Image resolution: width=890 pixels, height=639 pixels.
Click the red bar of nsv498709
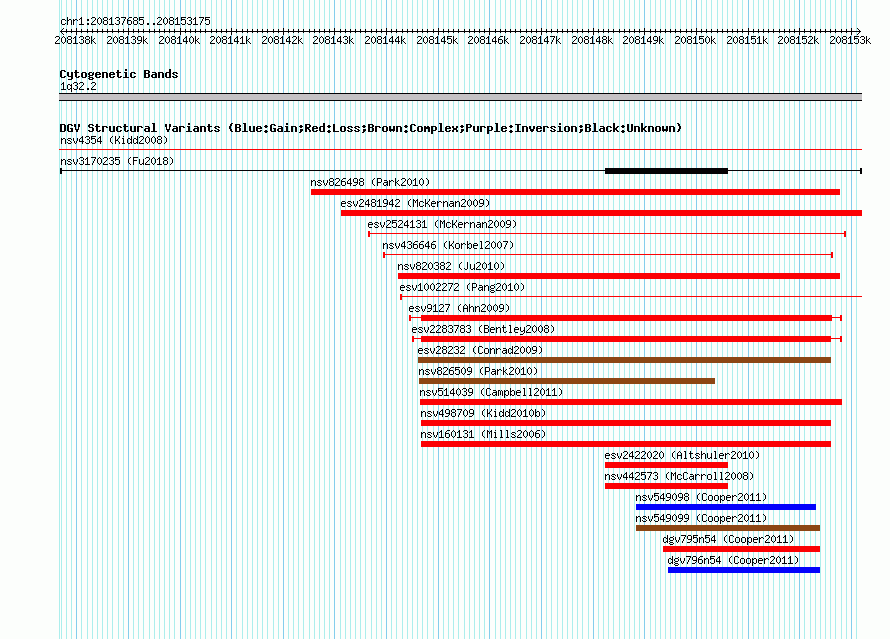[625, 423]
